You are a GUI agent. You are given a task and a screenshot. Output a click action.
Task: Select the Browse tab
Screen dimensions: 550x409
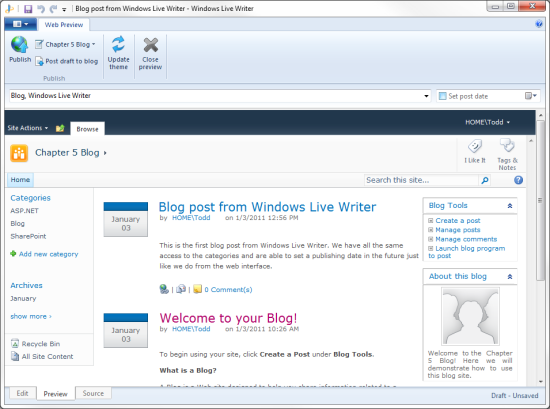pos(87,129)
